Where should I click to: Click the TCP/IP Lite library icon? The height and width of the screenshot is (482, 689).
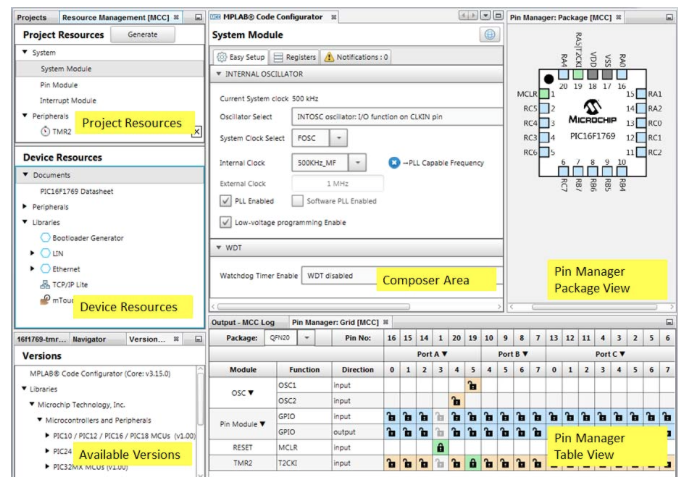pyautogui.click(x=45, y=284)
